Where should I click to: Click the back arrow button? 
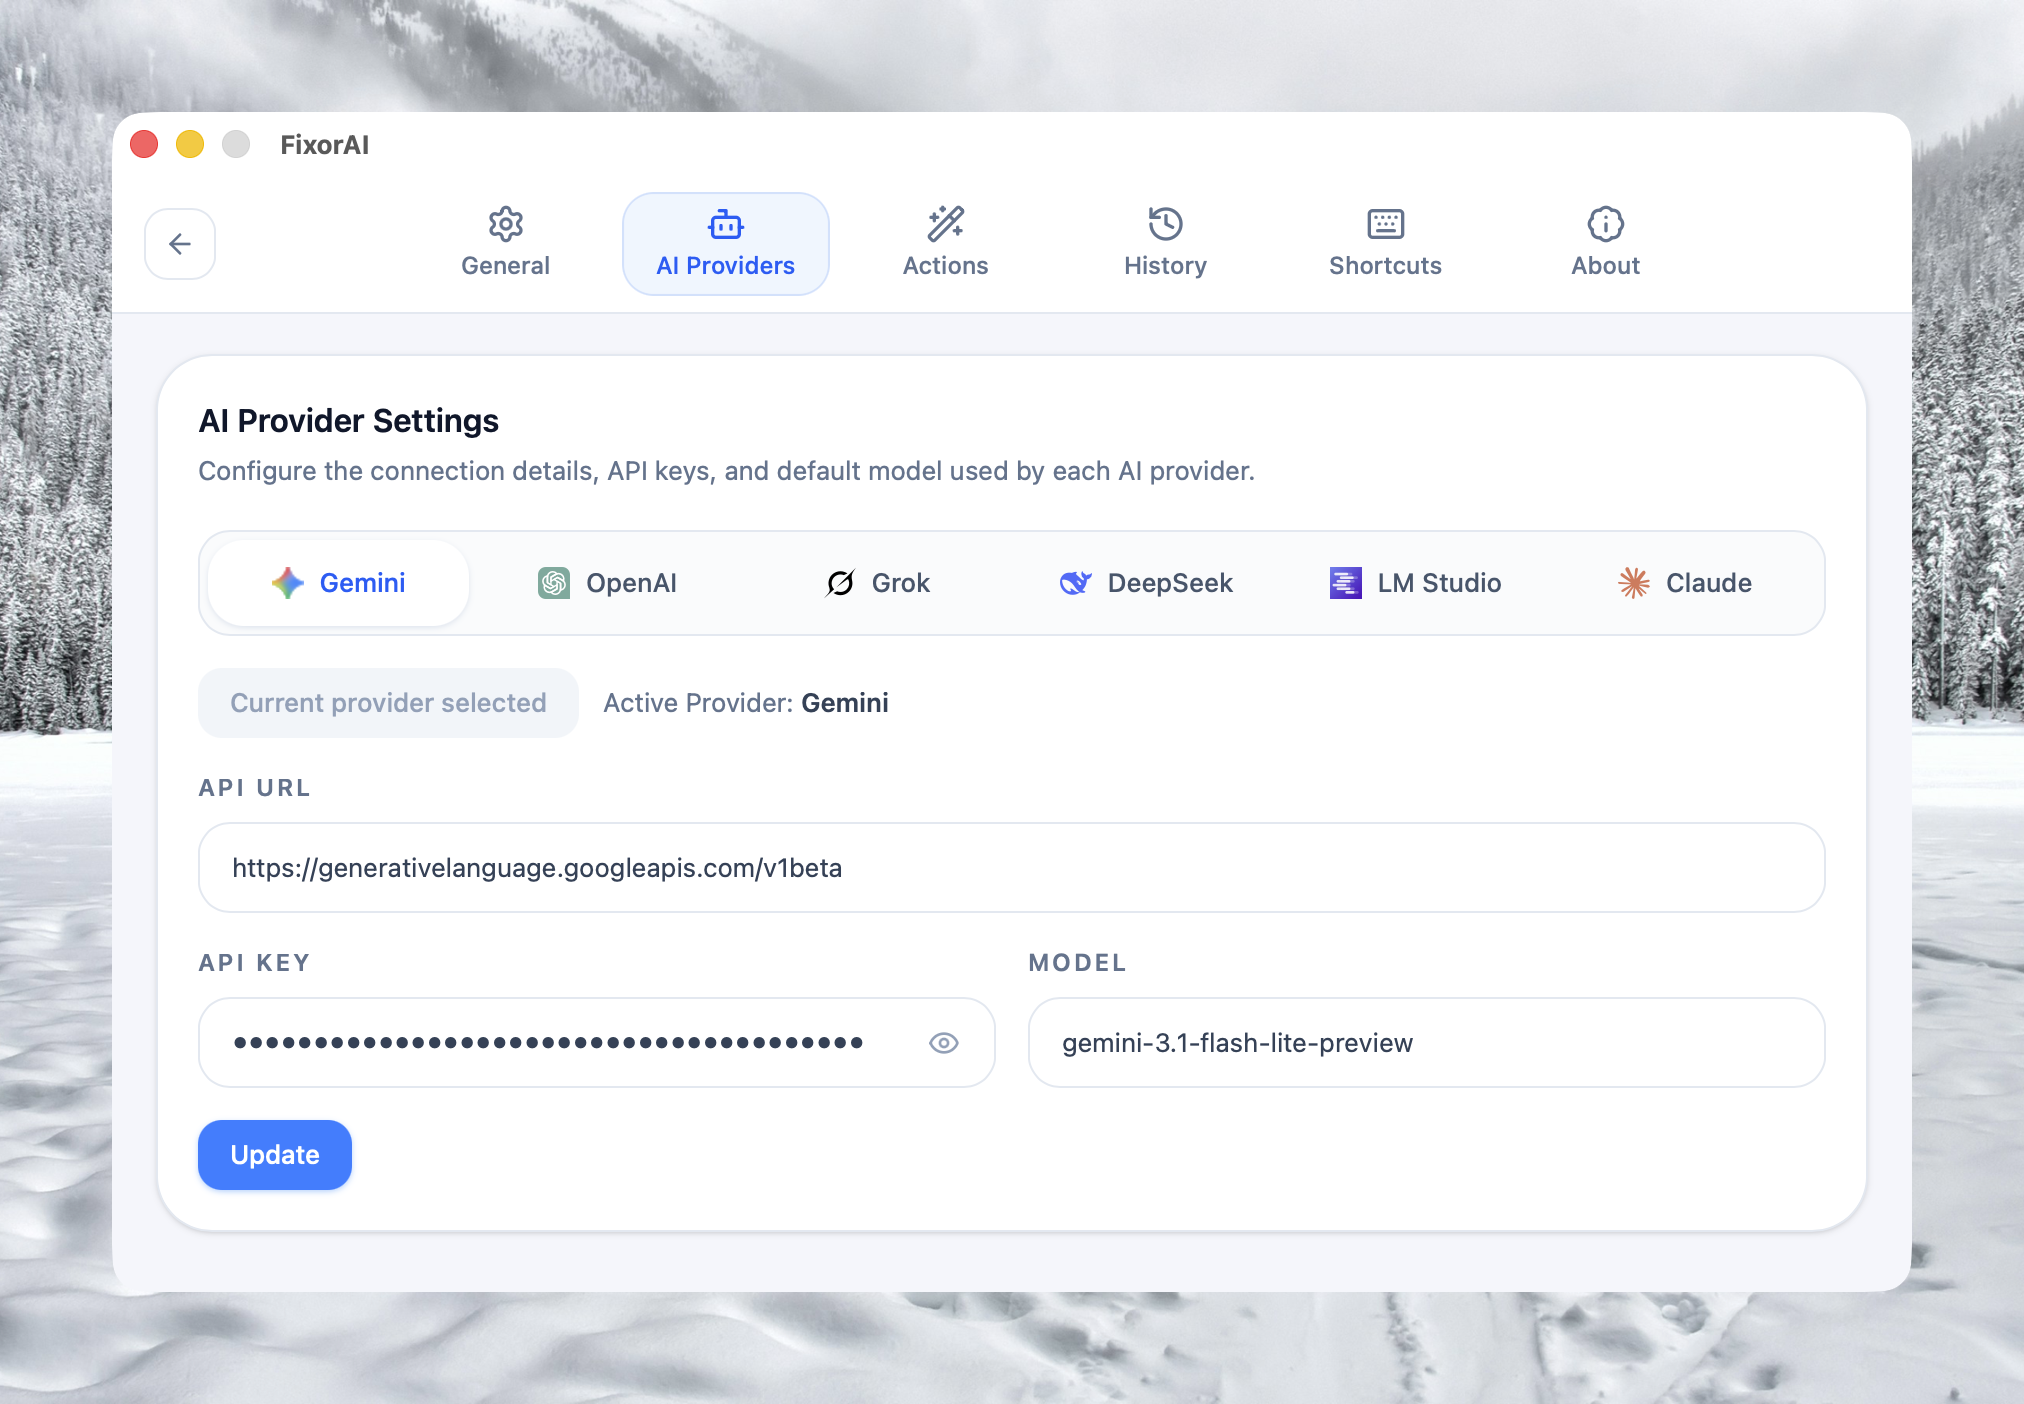[x=180, y=244]
